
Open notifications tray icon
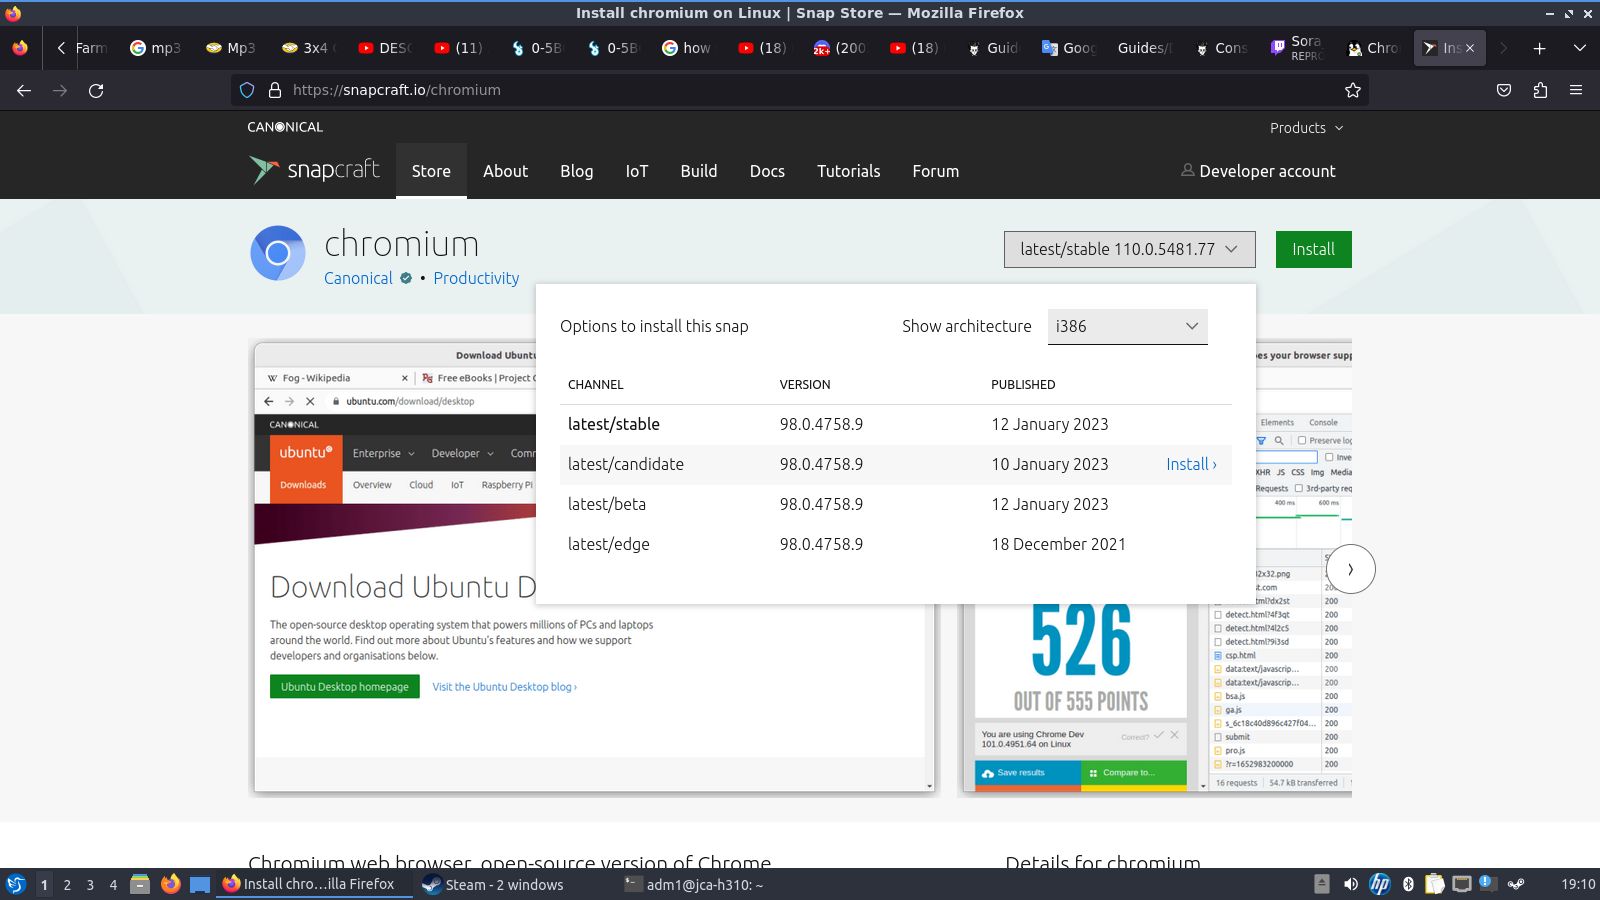(x=1487, y=884)
